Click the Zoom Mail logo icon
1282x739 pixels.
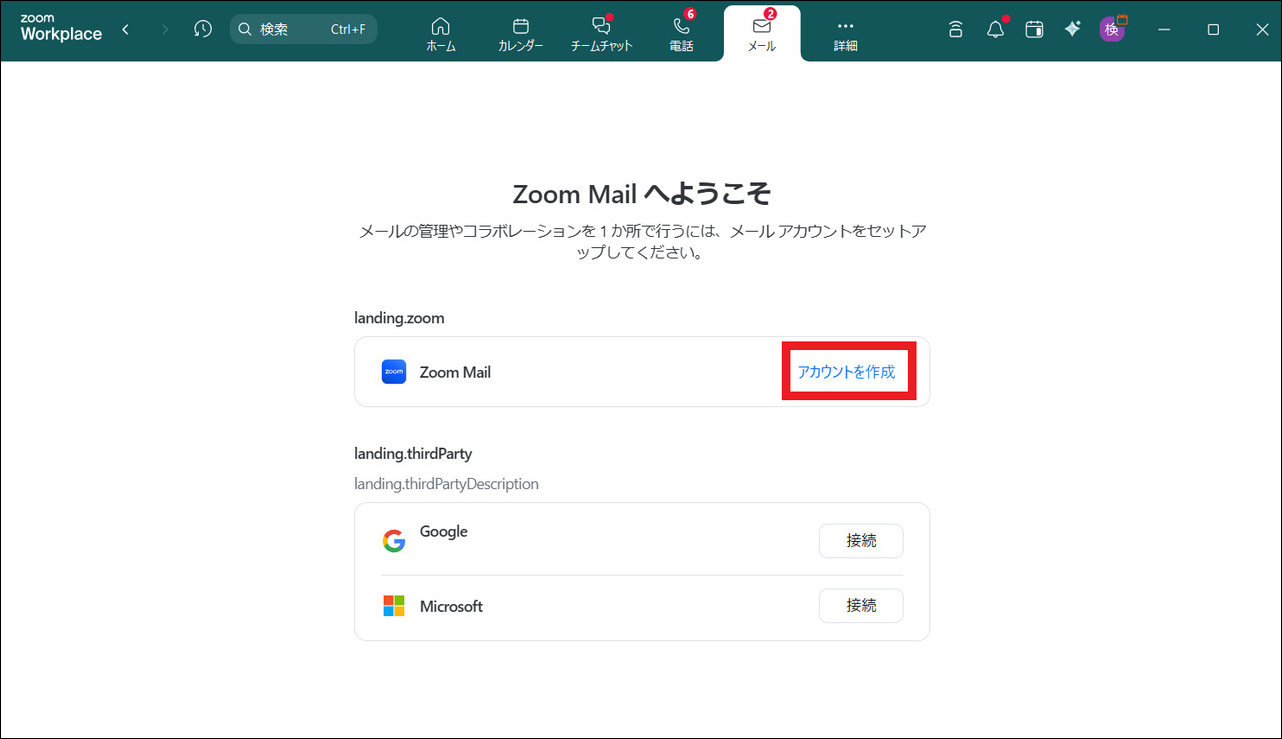click(394, 372)
